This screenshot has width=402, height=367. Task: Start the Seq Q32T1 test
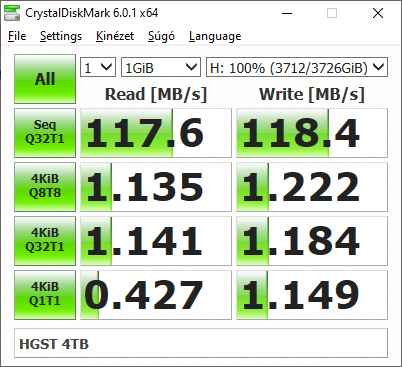[45, 133]
